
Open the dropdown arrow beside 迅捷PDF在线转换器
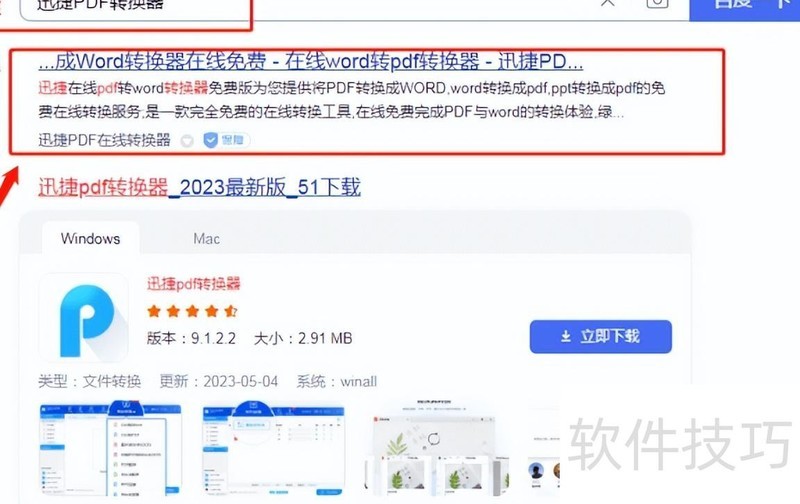(x=187, y=141)
